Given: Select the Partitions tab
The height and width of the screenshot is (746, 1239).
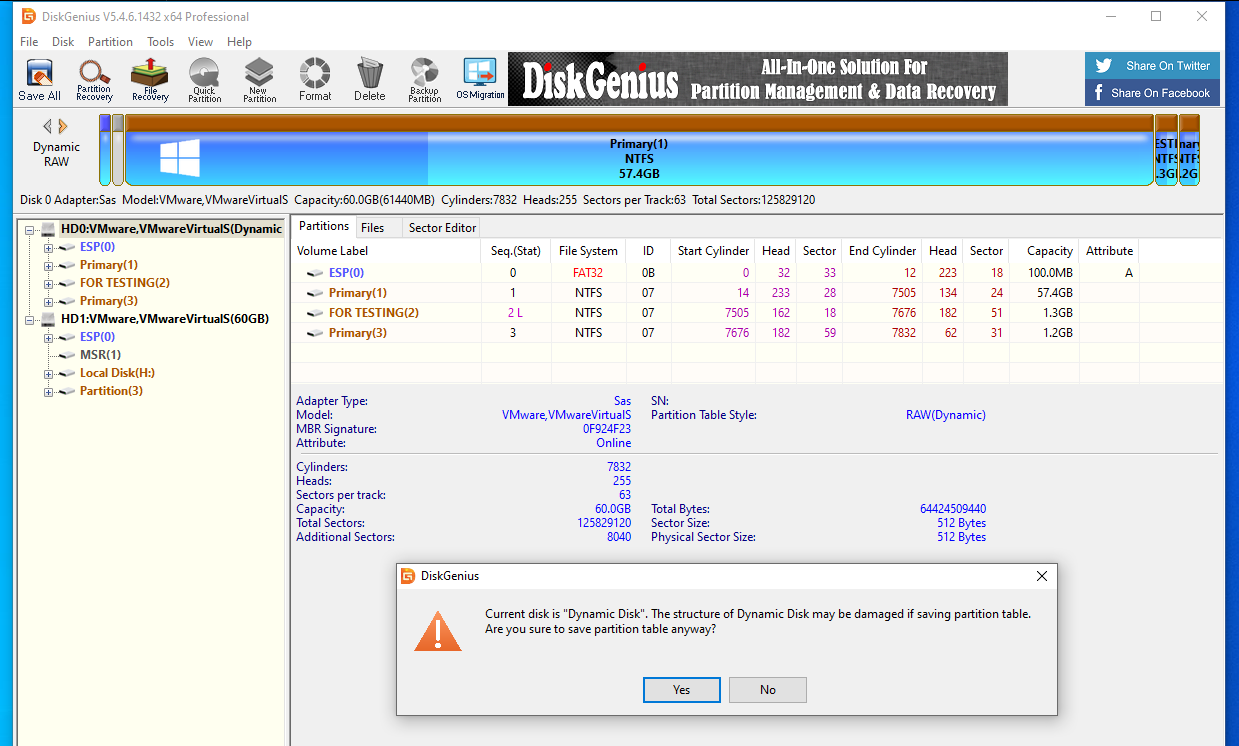Looking at the screenshot, I should click(x=324, y=227).
